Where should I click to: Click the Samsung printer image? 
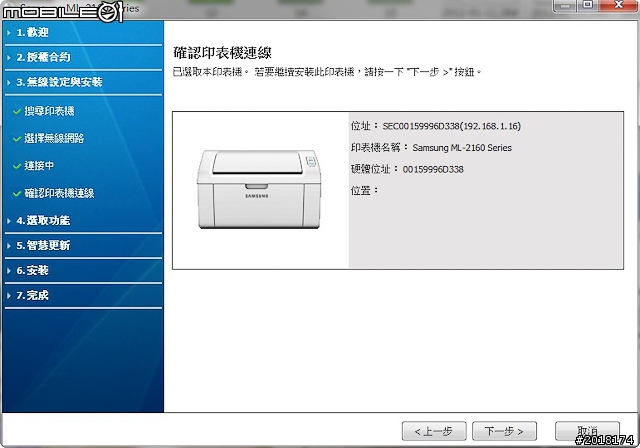click(259, 189)
